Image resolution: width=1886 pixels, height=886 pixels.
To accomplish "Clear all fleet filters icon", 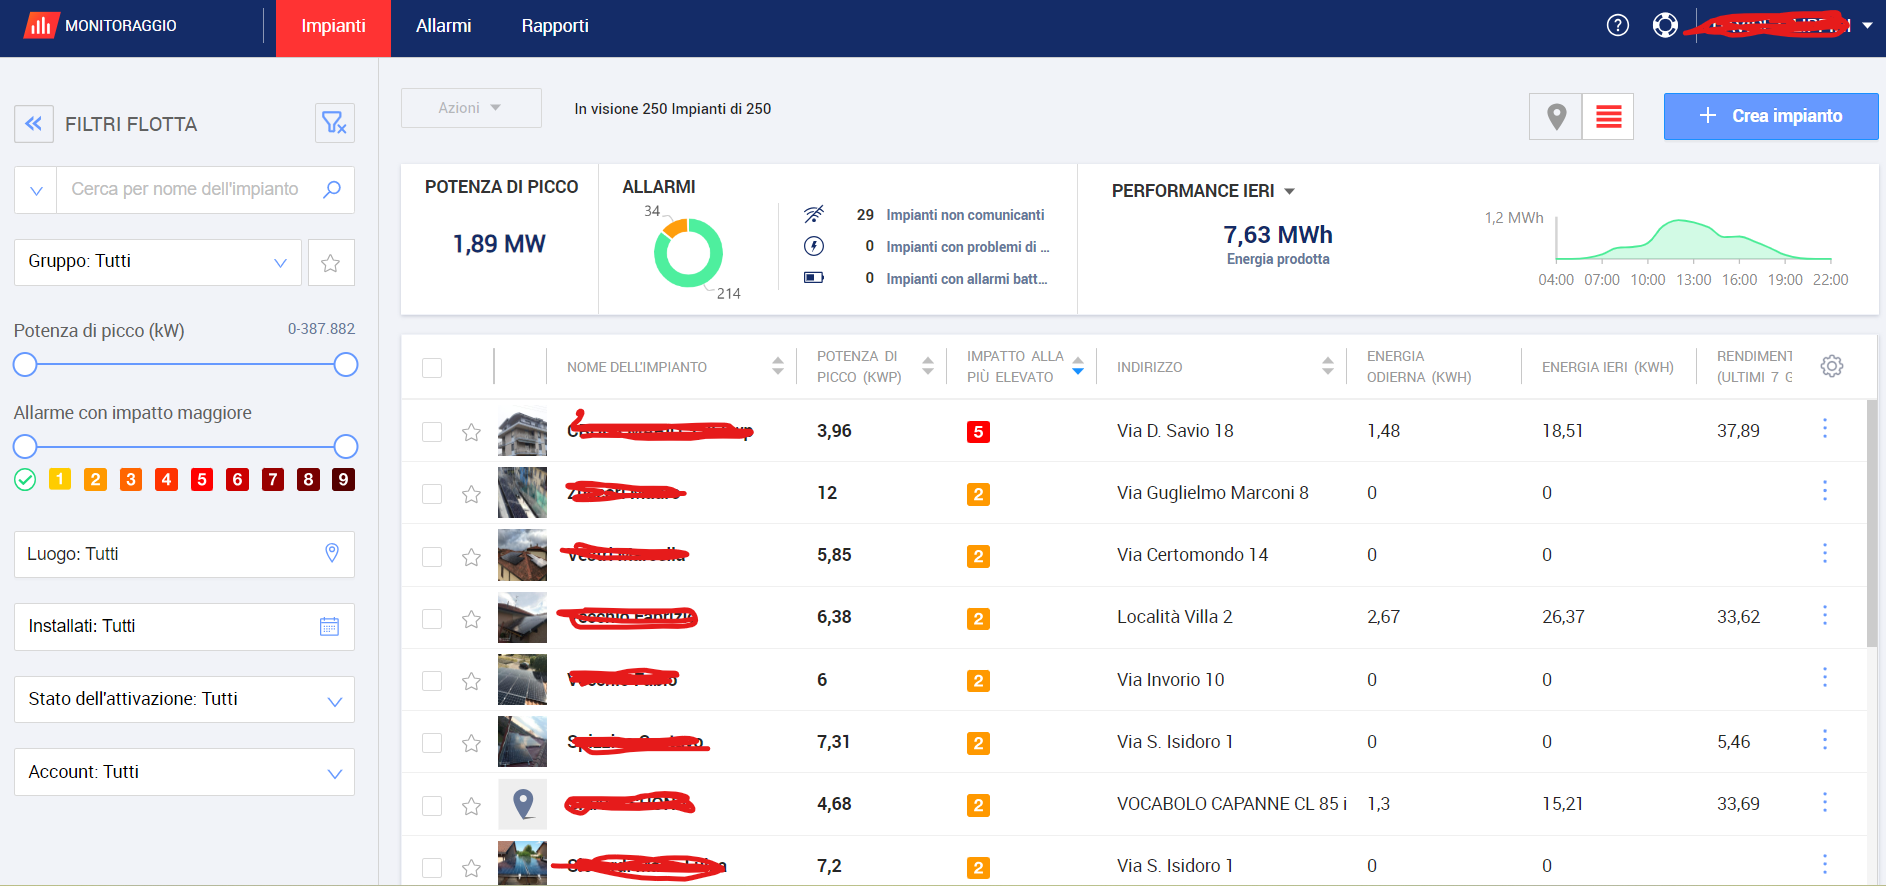I will 334,123.
